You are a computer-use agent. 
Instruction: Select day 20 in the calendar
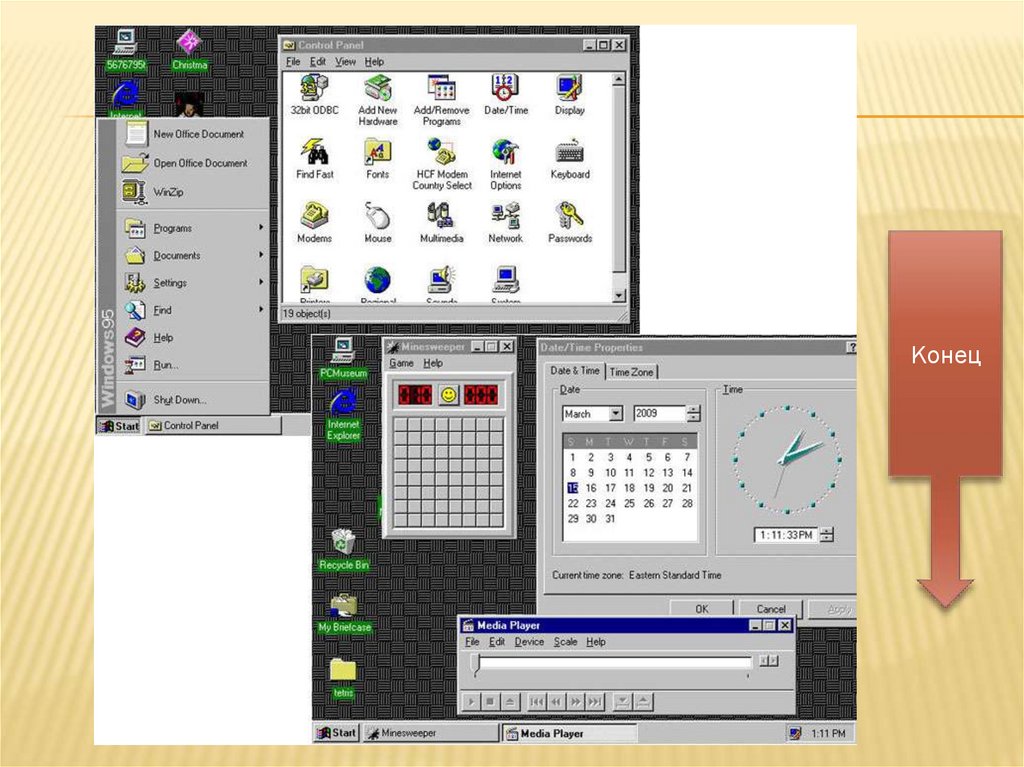coord(667,488)
